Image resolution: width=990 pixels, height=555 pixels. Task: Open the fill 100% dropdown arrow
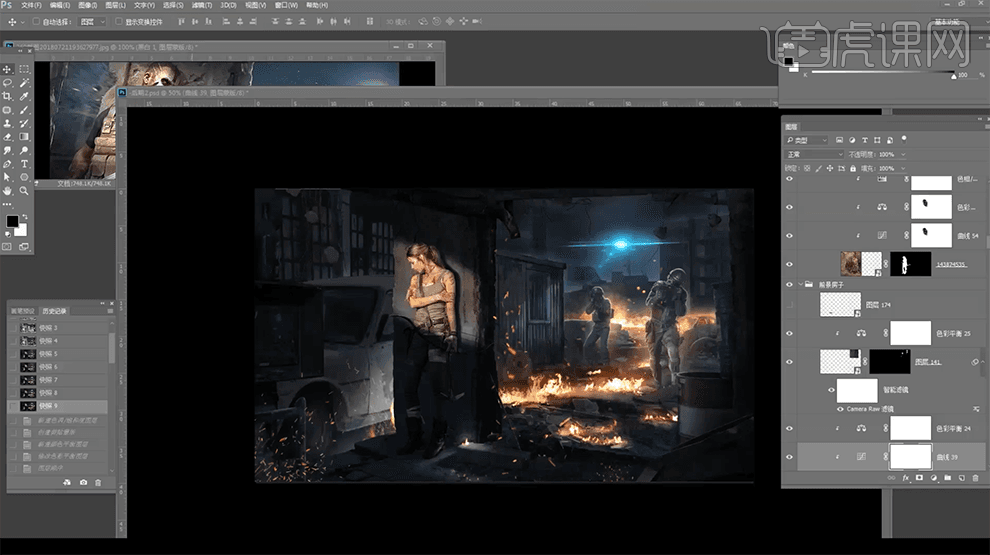coord(903,169)
